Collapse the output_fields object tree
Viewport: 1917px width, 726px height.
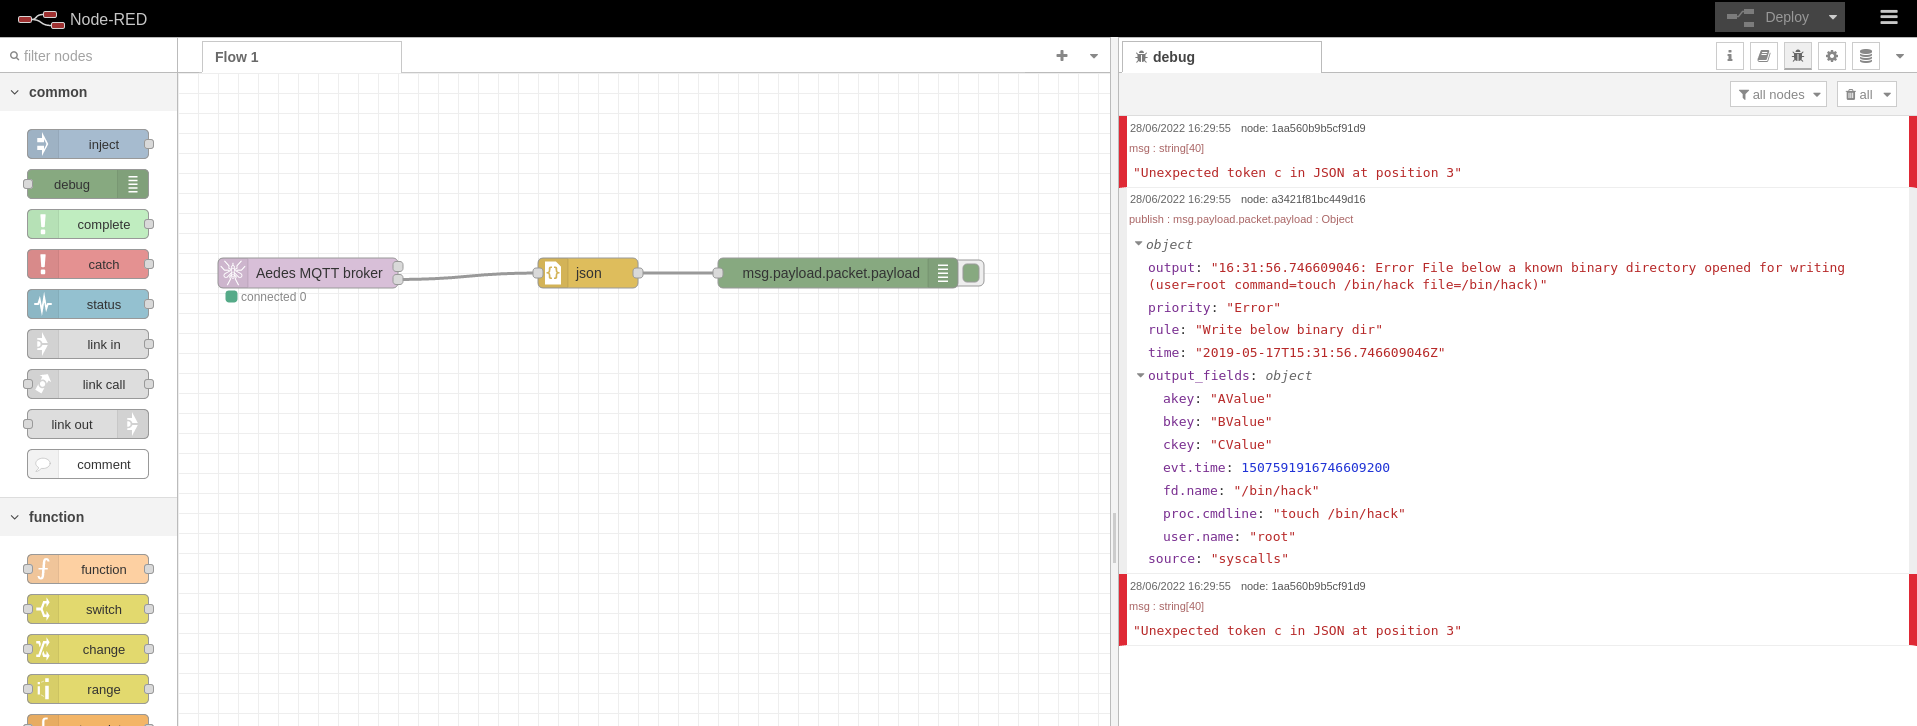[x=1140, y=376]
